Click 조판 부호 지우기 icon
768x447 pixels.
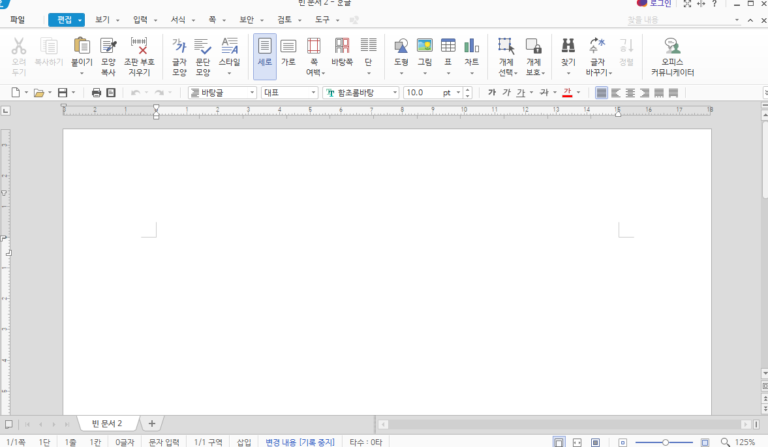pyautogui.click(x=139, y=46)
